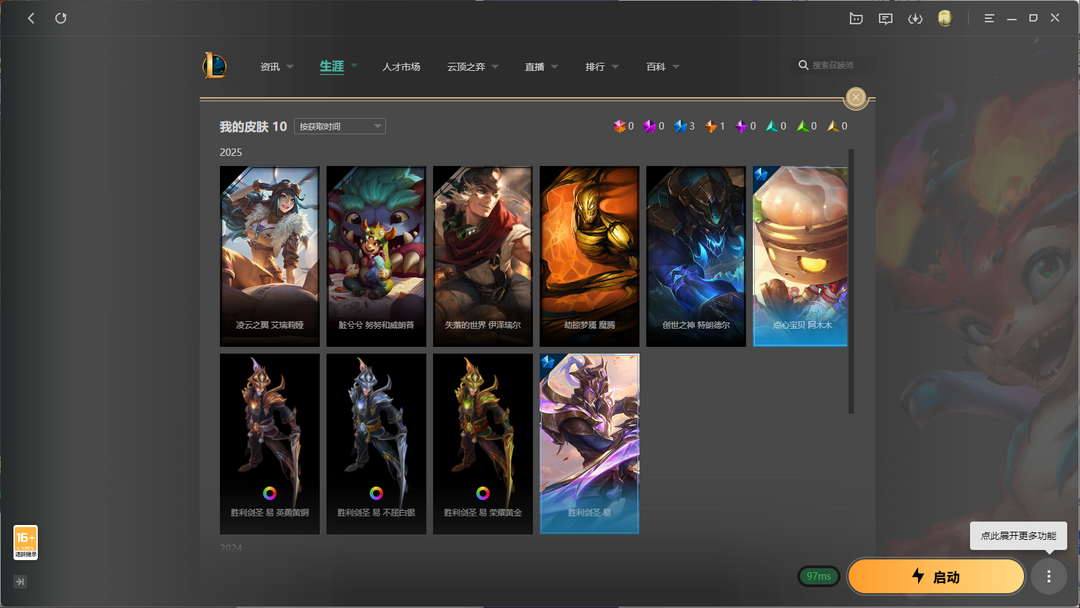Select the teal triangle rarity icon
This screenshot has height=608, width=1080.
click(771, 126)
